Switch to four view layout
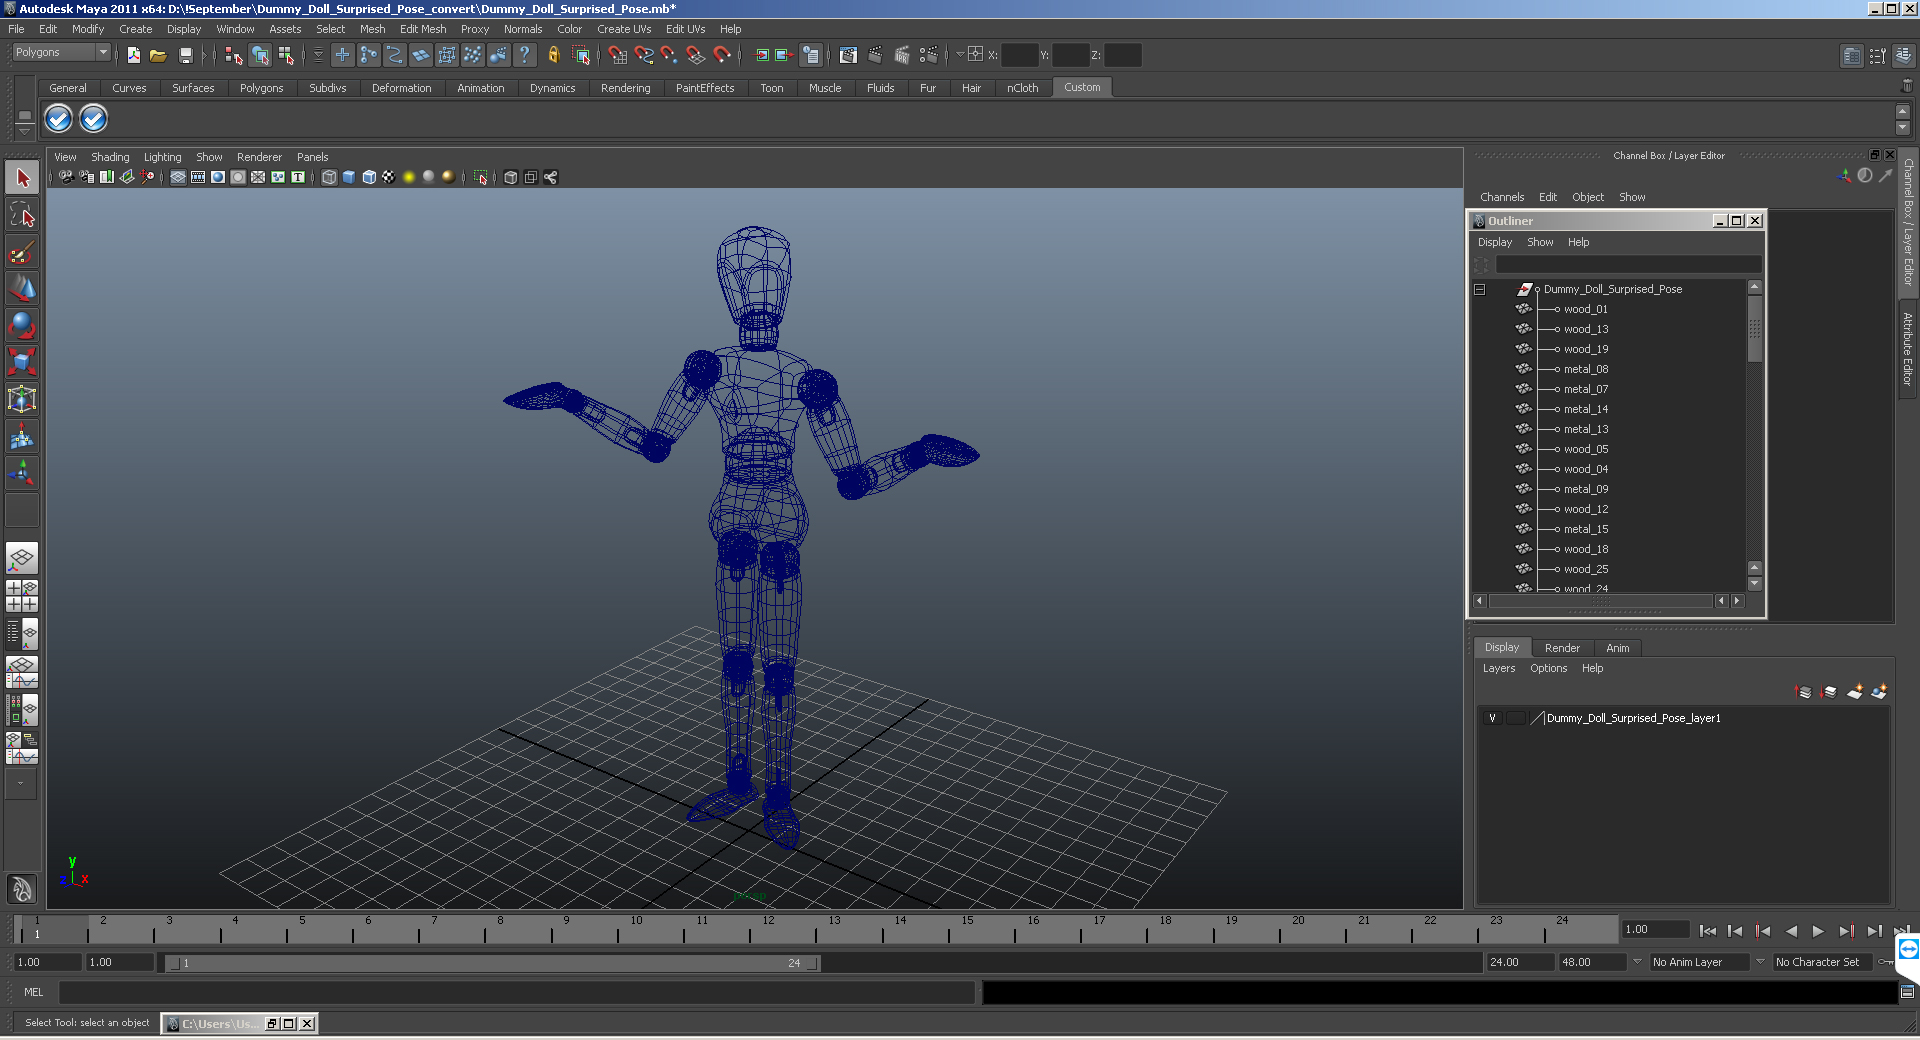 [22, 596]
